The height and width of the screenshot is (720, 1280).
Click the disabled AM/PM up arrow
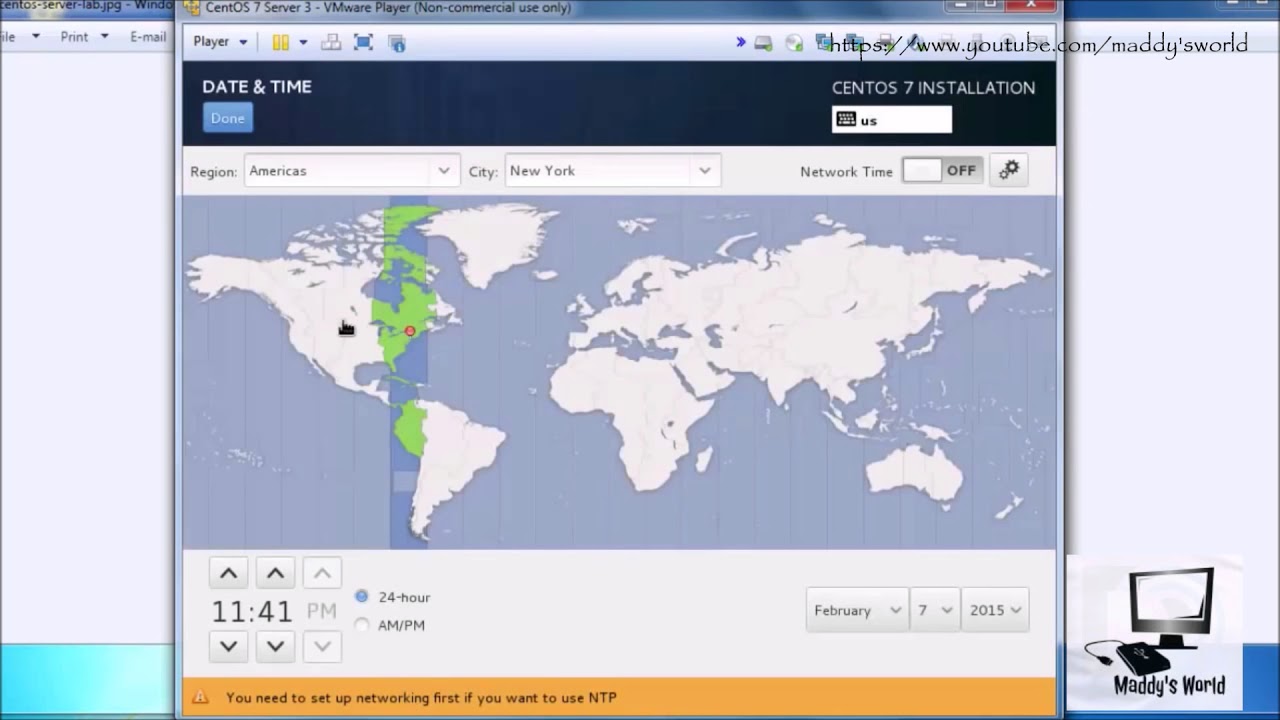(322, 574)
